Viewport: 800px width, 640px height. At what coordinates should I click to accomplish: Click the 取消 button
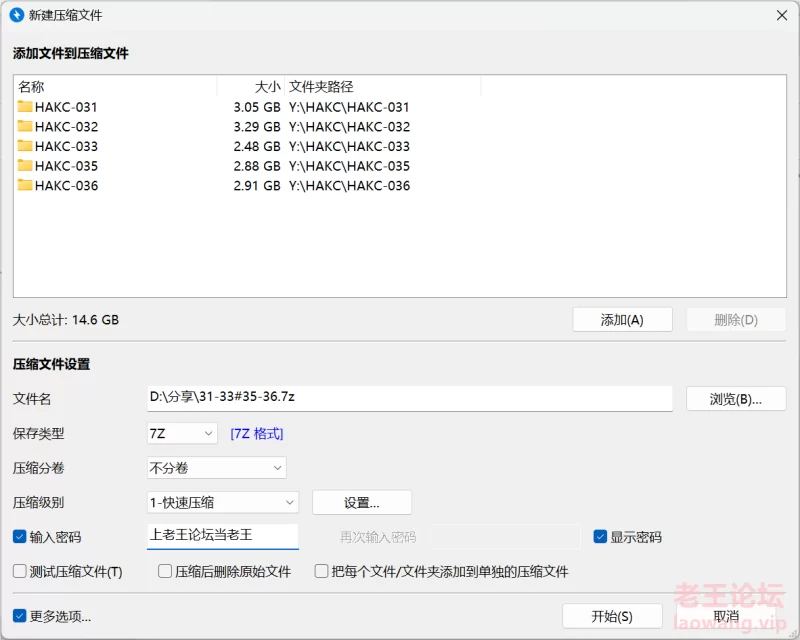[727, 617]
